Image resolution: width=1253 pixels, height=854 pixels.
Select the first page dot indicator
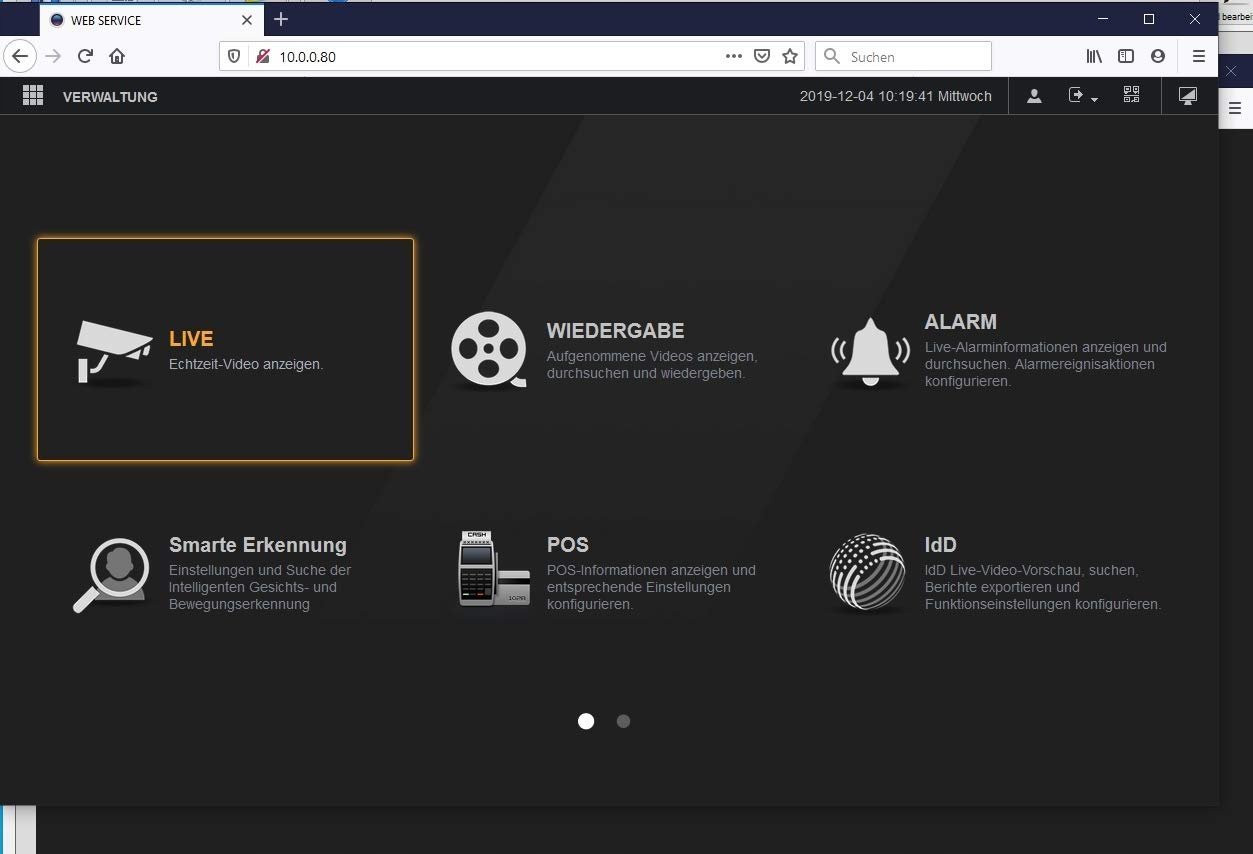586,721
